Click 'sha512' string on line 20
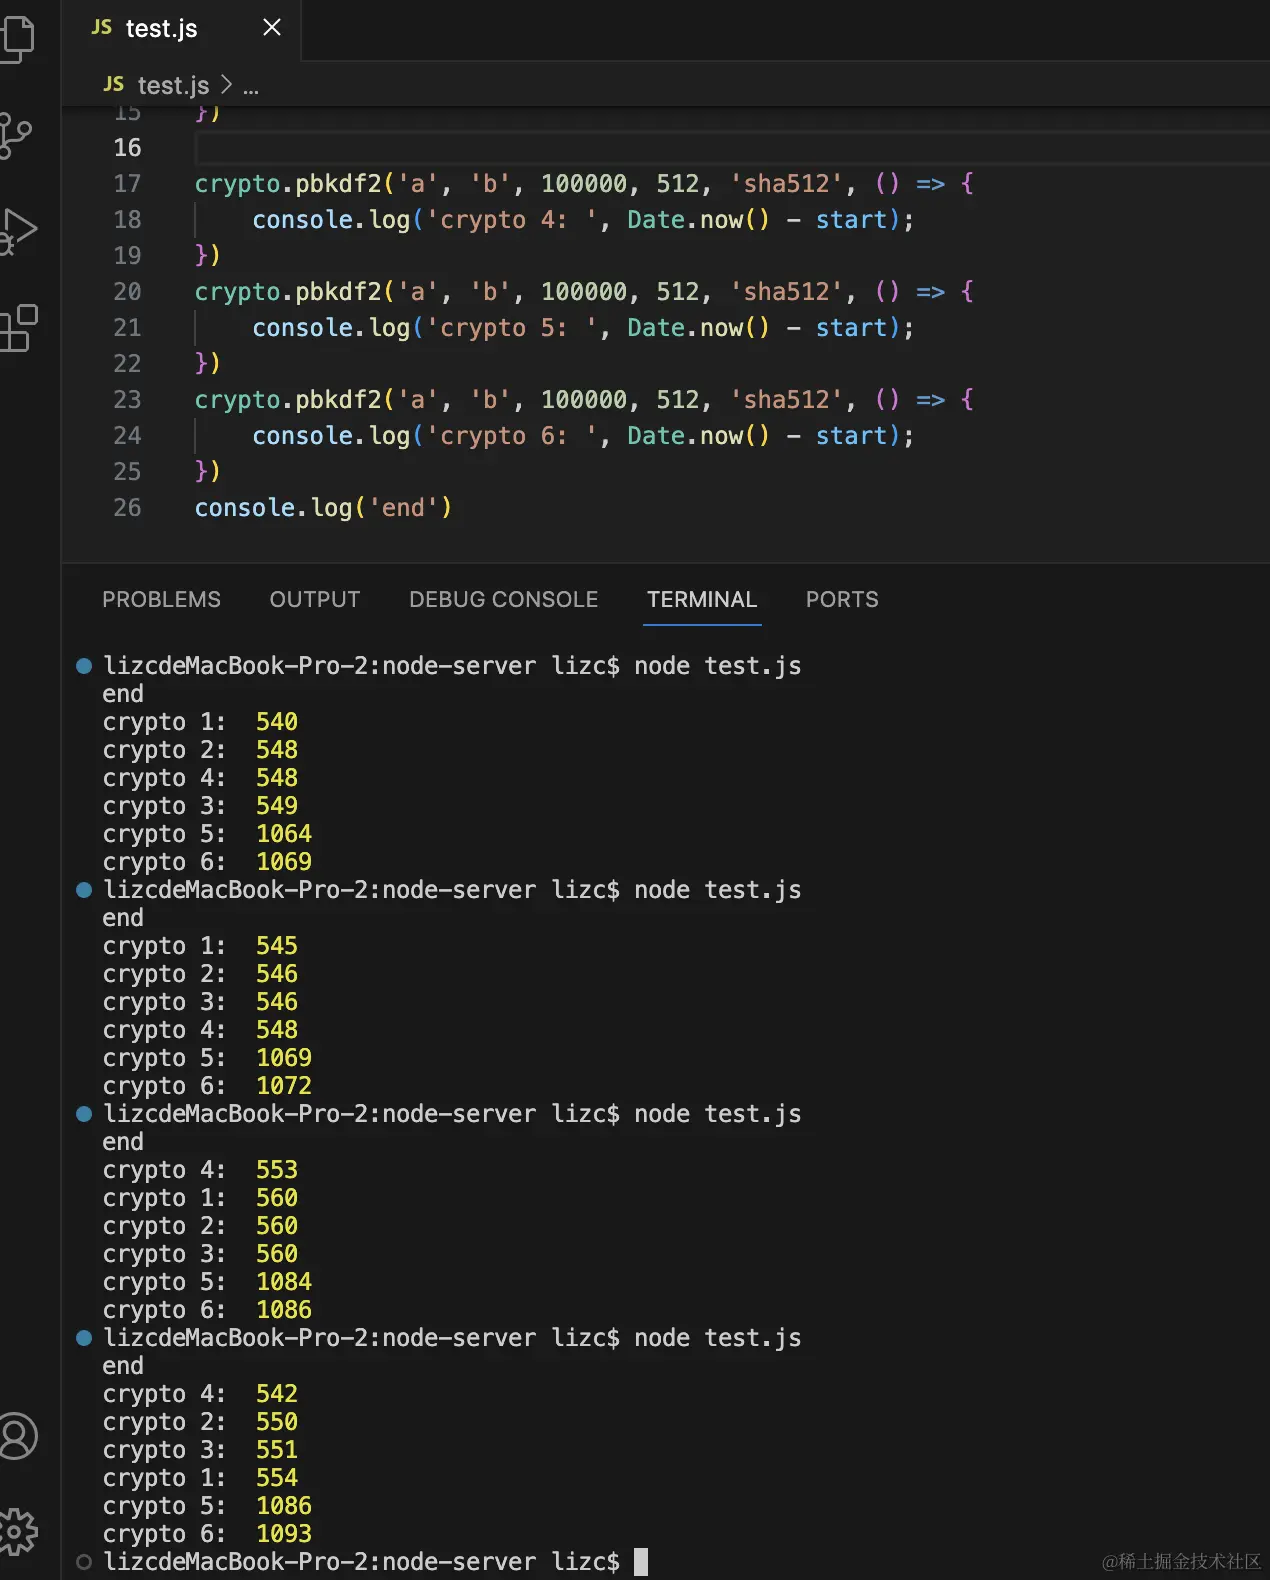The height and width of the screenshot is (1580, 1270). point(787,292)
